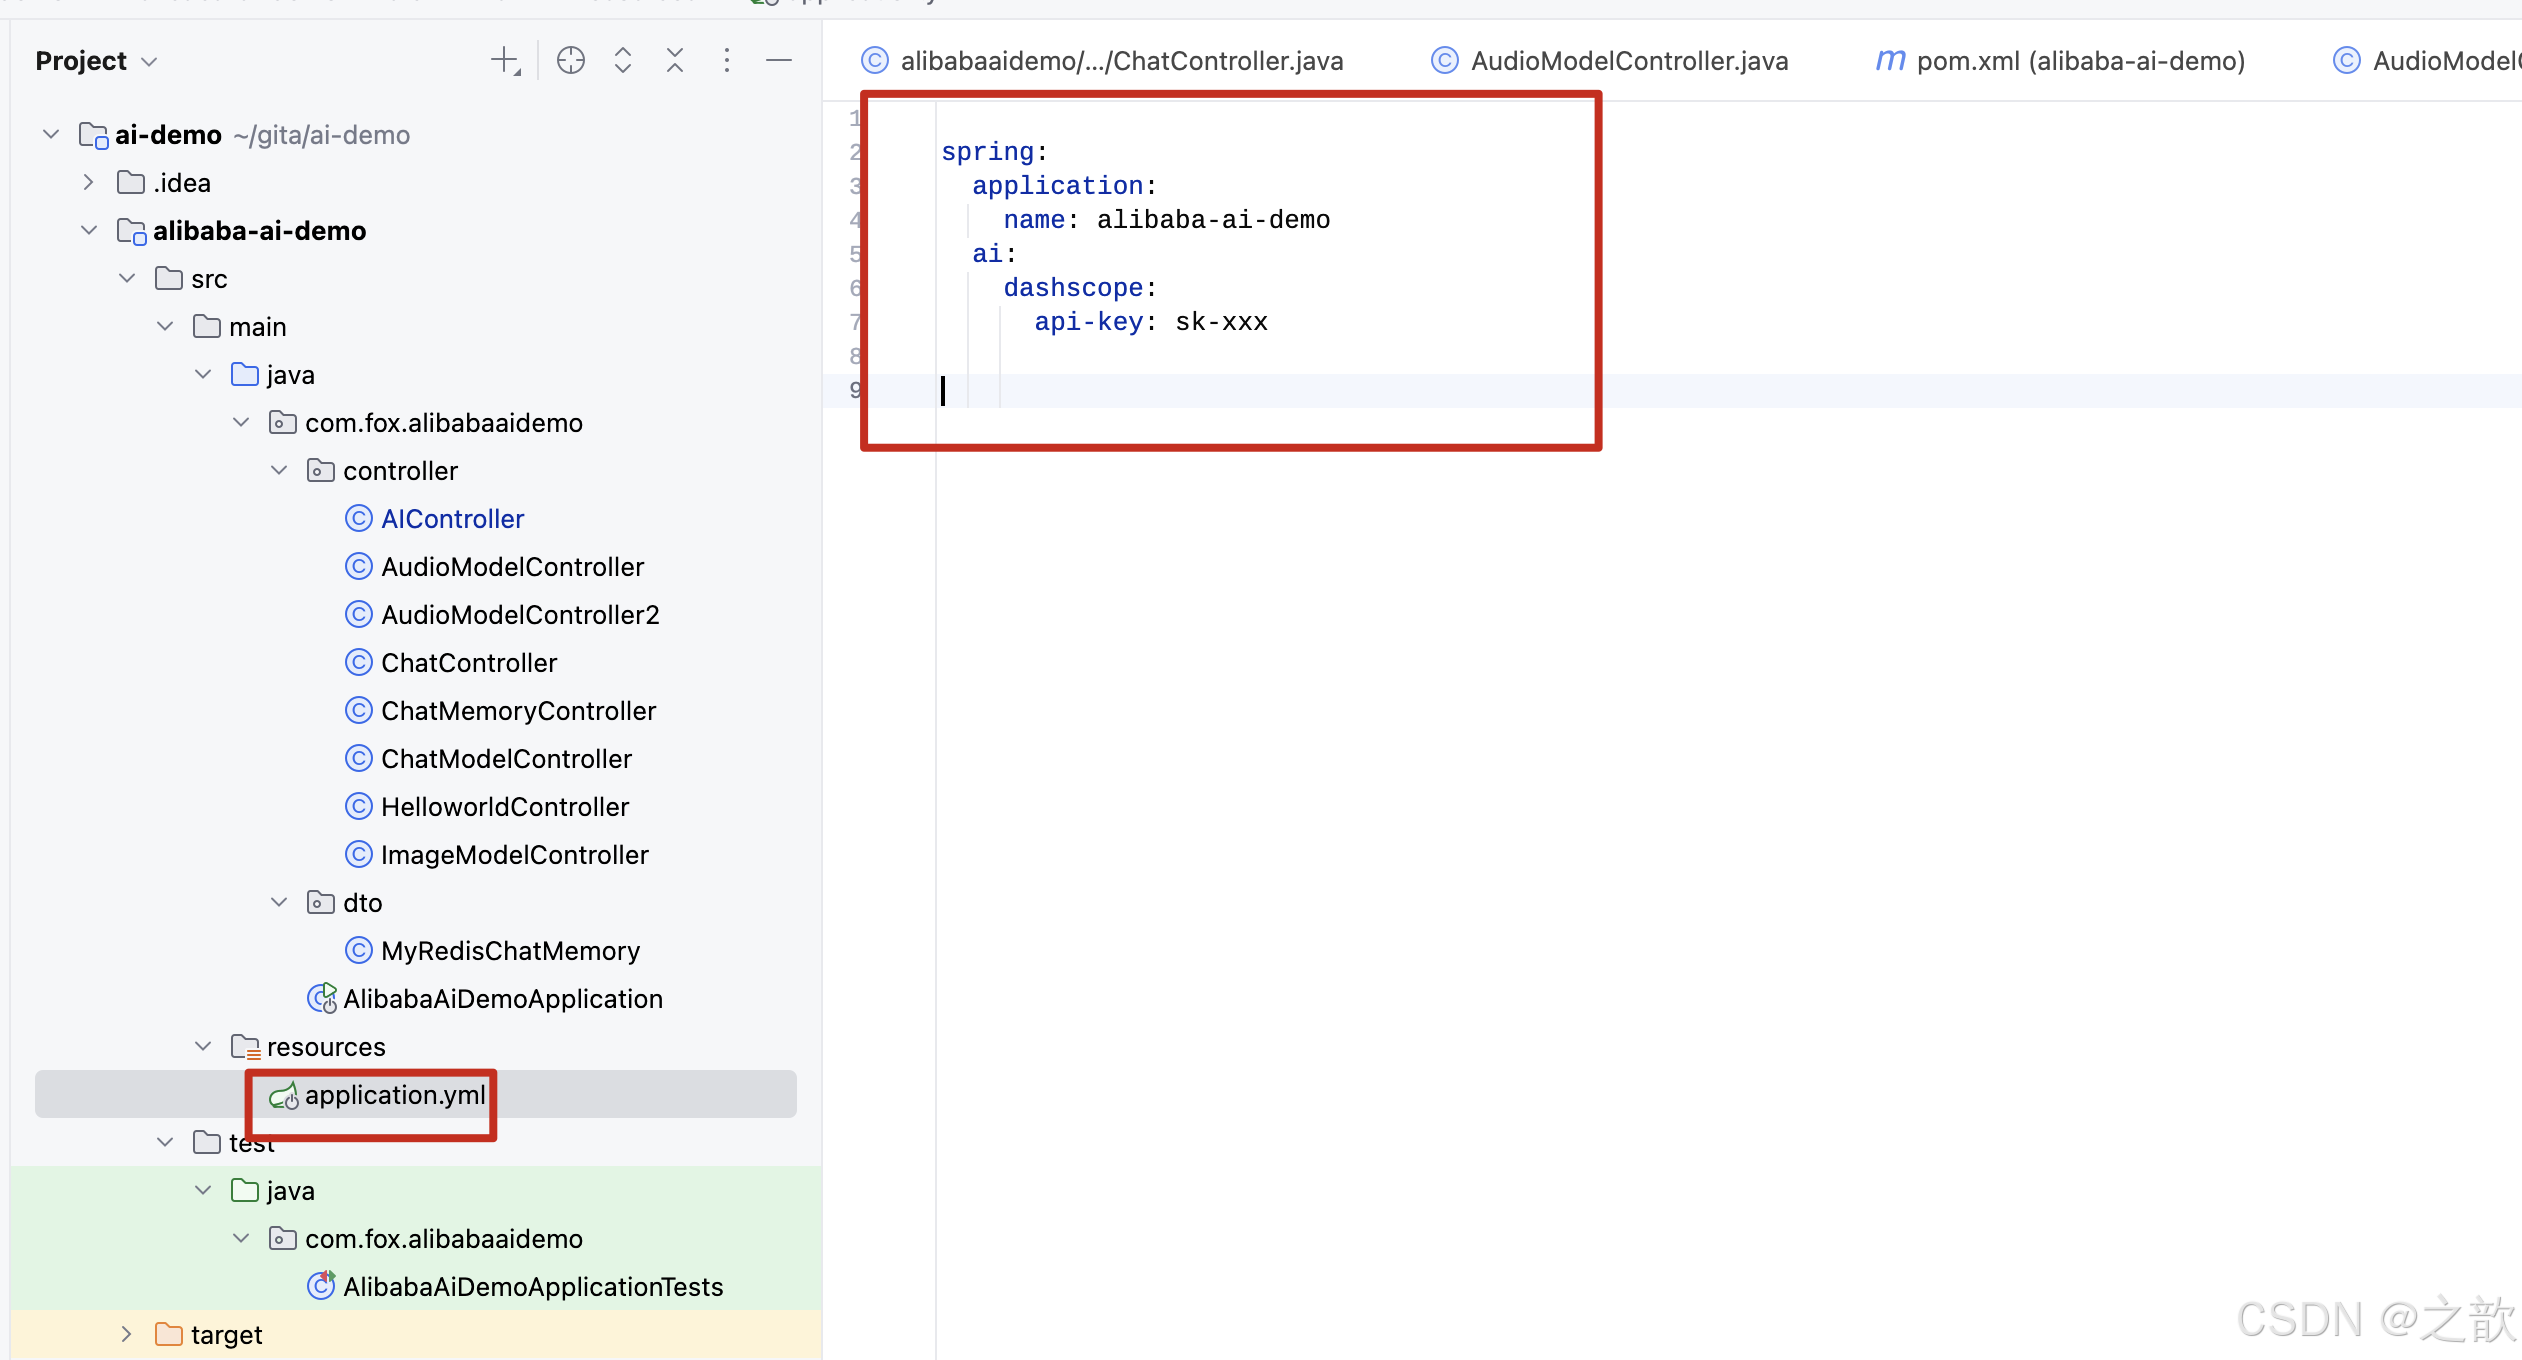The image size is (2522, 1360).
Task: Collapse the controller package
Action: coord(279,470)
